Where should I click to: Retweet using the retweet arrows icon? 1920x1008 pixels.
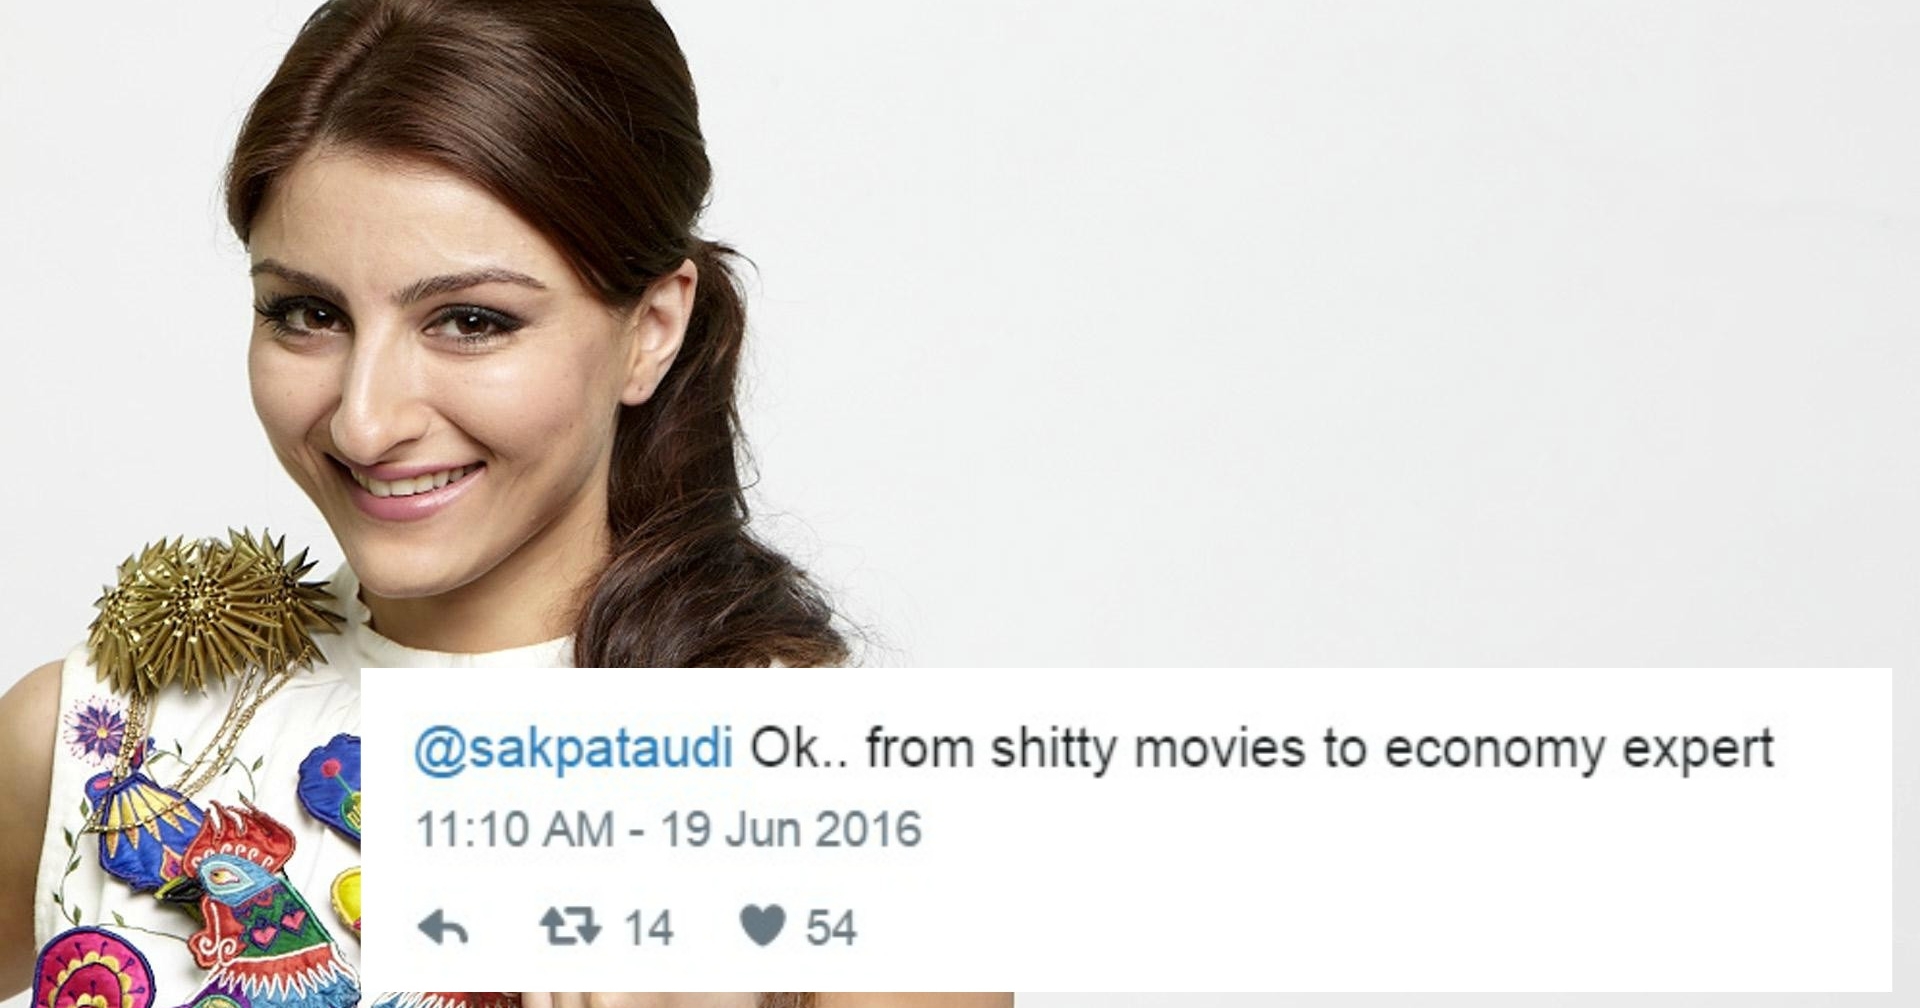coord(570,927)
